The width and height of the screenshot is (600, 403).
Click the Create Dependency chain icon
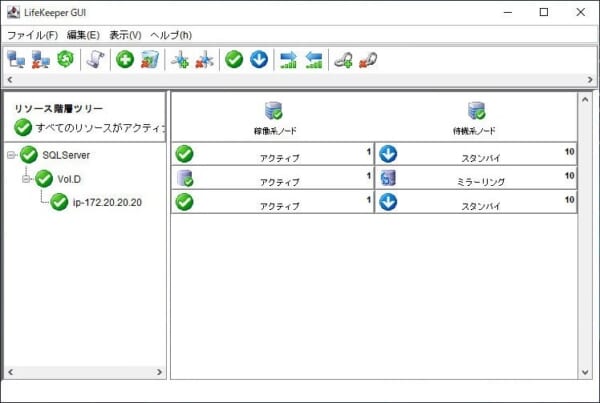(x=343, y=59)
